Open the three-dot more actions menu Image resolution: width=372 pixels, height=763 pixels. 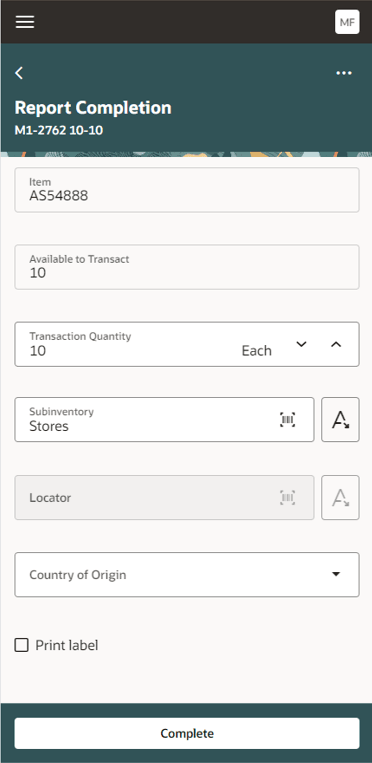click(344, 73)
